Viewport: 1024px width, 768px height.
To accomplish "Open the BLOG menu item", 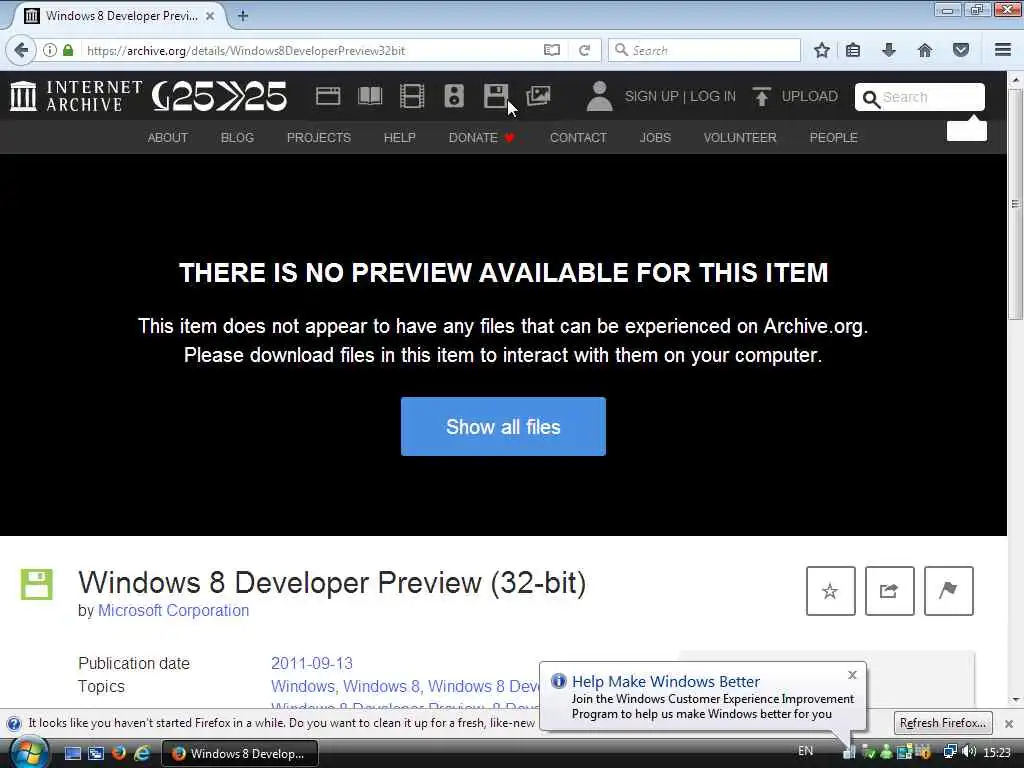I will [x=237, y=138].
